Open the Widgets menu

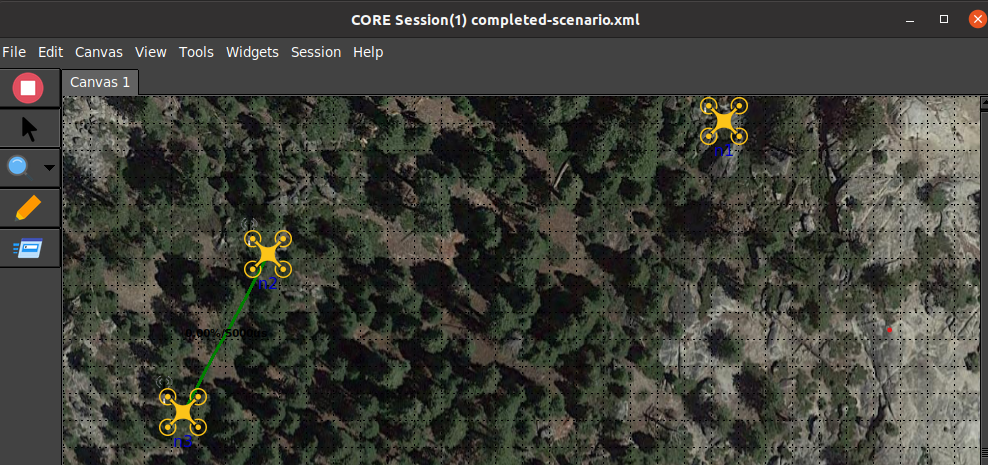click(252, 52)
